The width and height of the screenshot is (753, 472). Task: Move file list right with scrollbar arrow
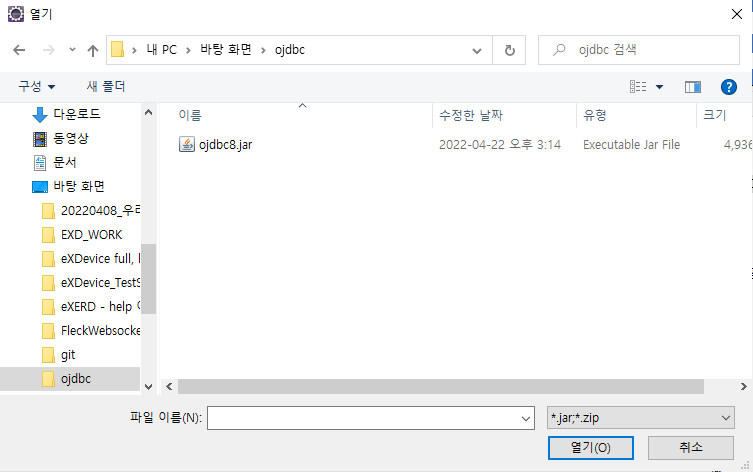click(743, 387)
